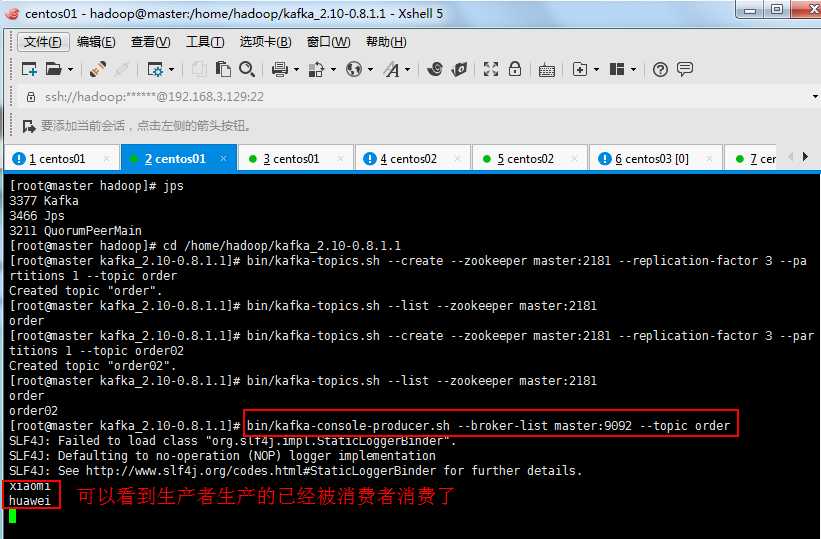Expand the Open Session folder dropdown arrow
The height and width of the screenshot is (539, 821).
tap(70, 69)
